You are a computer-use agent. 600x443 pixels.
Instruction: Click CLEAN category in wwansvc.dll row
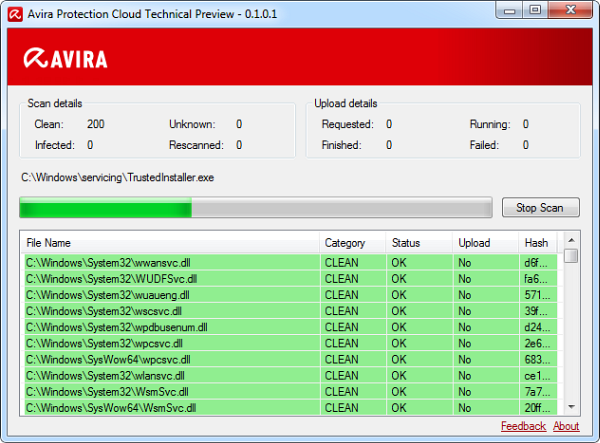(x=341, y=263)
